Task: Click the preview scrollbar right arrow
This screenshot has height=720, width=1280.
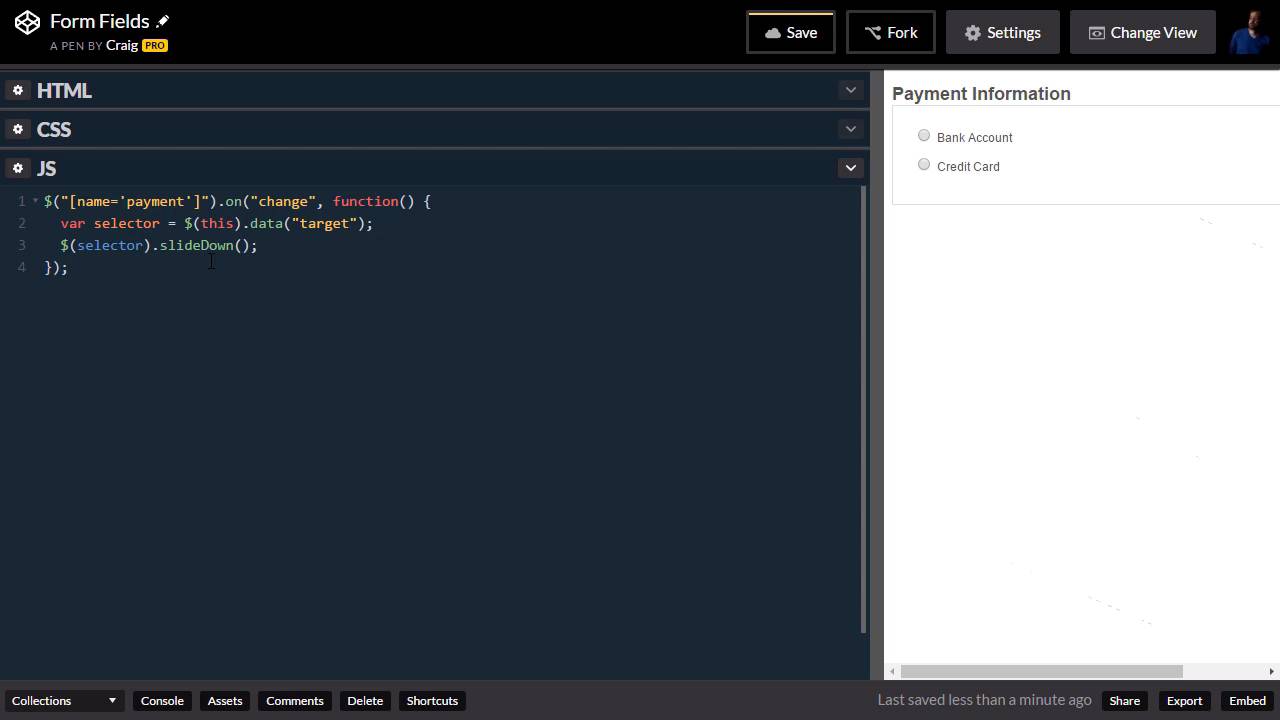Action: click(x=1271, y=671)
